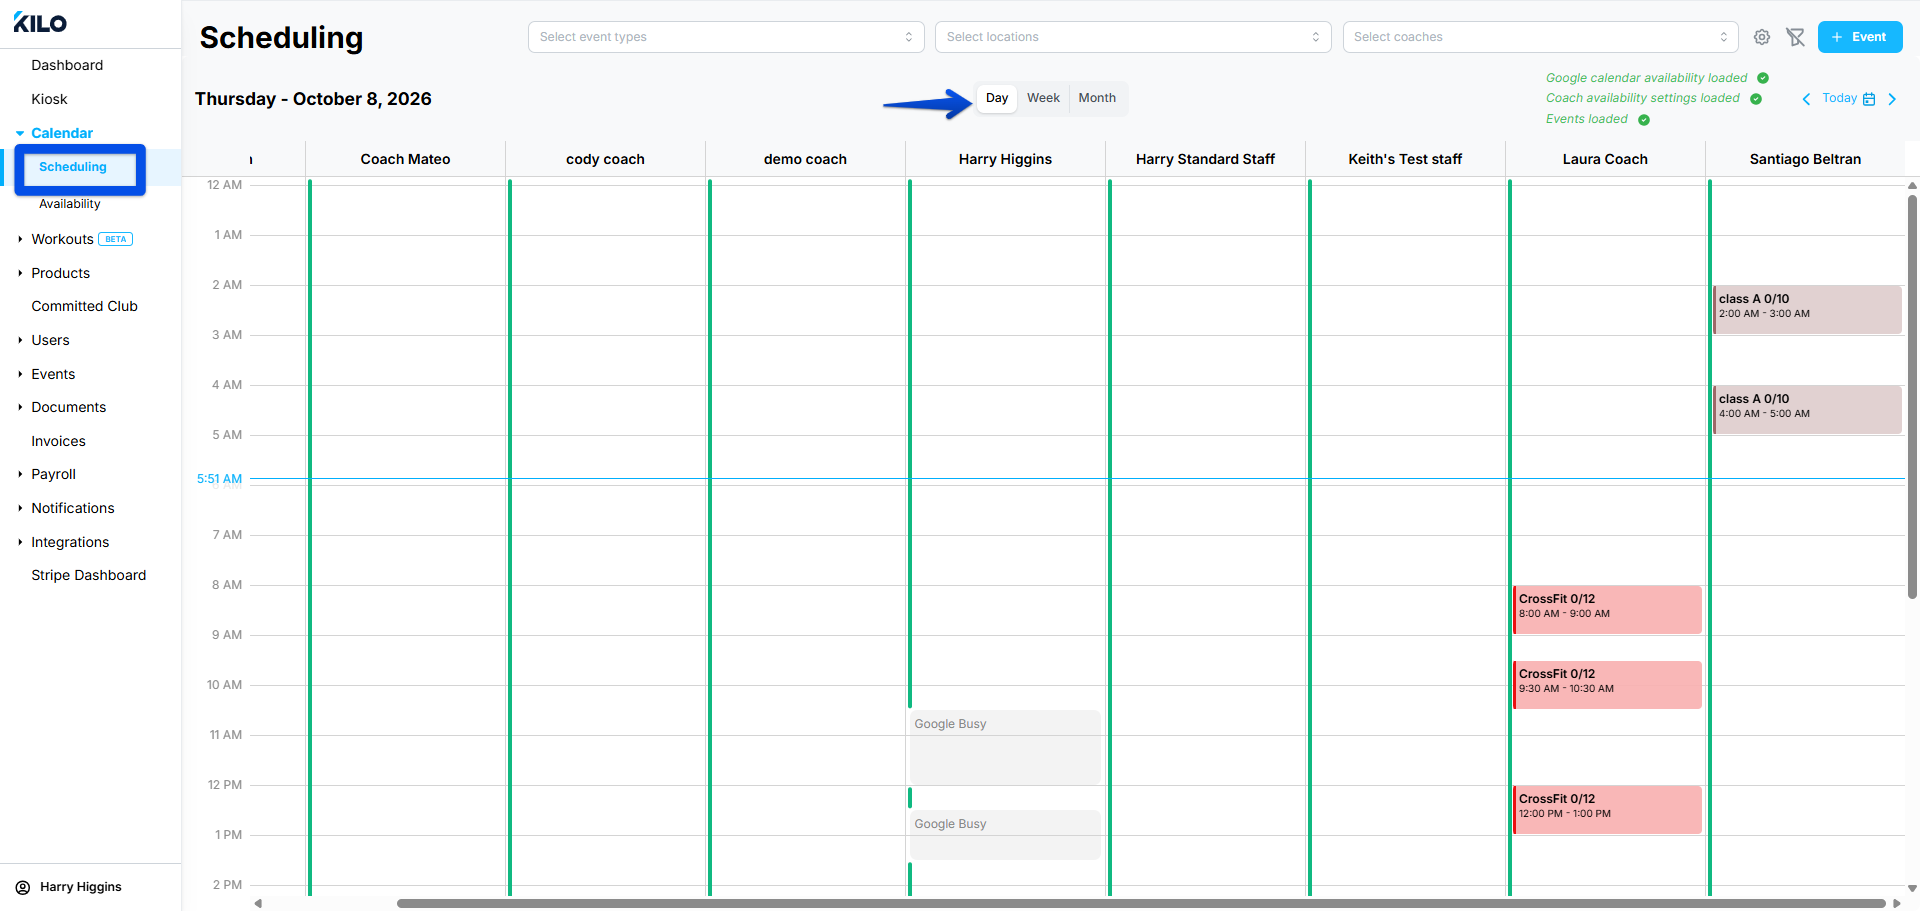Open the Select coaches dropdown
This screenshot has height=911, width=1920.
coord(1540,37)
